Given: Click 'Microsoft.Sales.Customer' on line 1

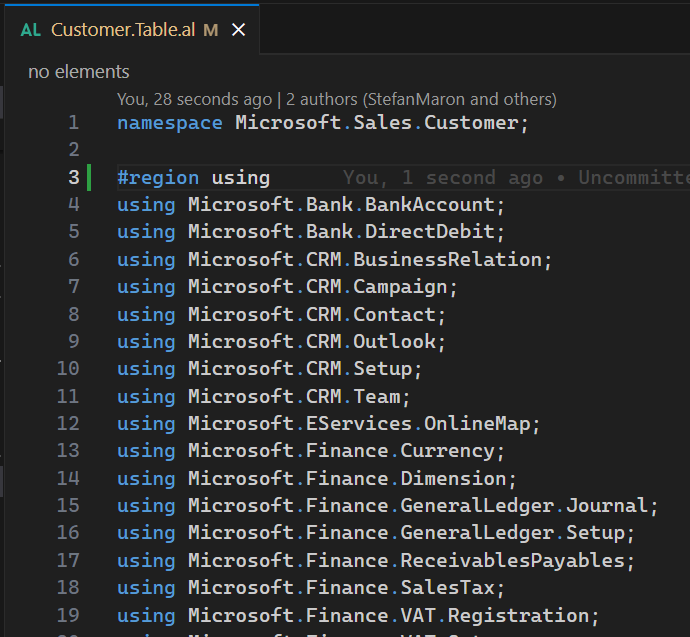Looking at the screenshot, I should tap(377, 123).
